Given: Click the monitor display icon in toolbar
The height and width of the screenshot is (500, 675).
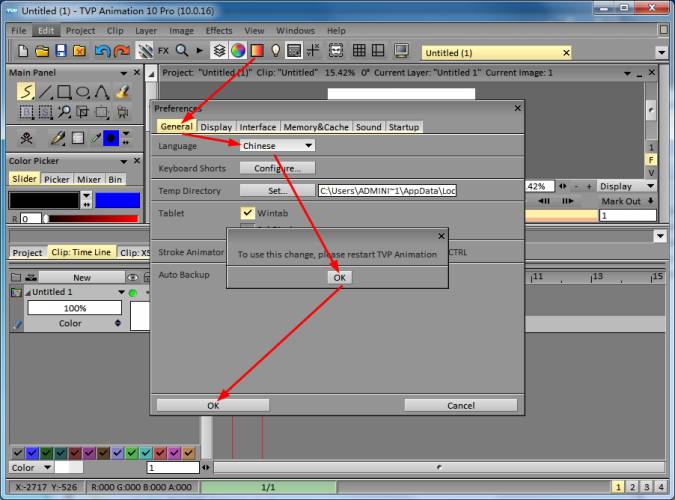Looking at the screenshot, I should [401, 51].
